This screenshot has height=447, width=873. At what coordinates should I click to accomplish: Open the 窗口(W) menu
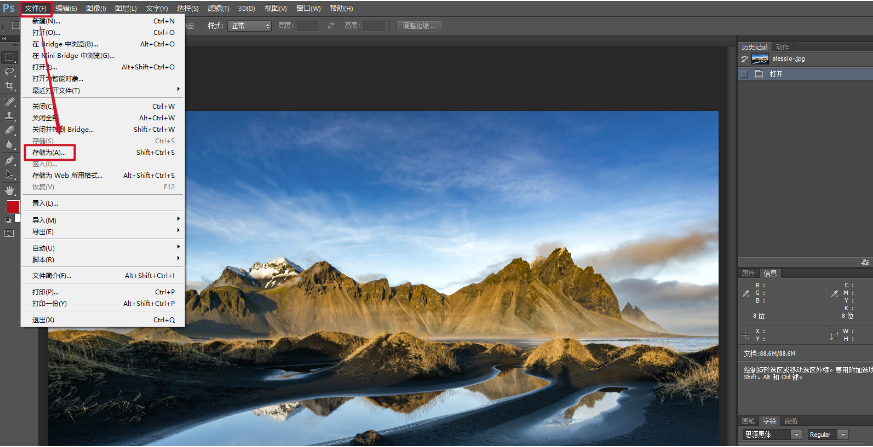coord(308,8)
